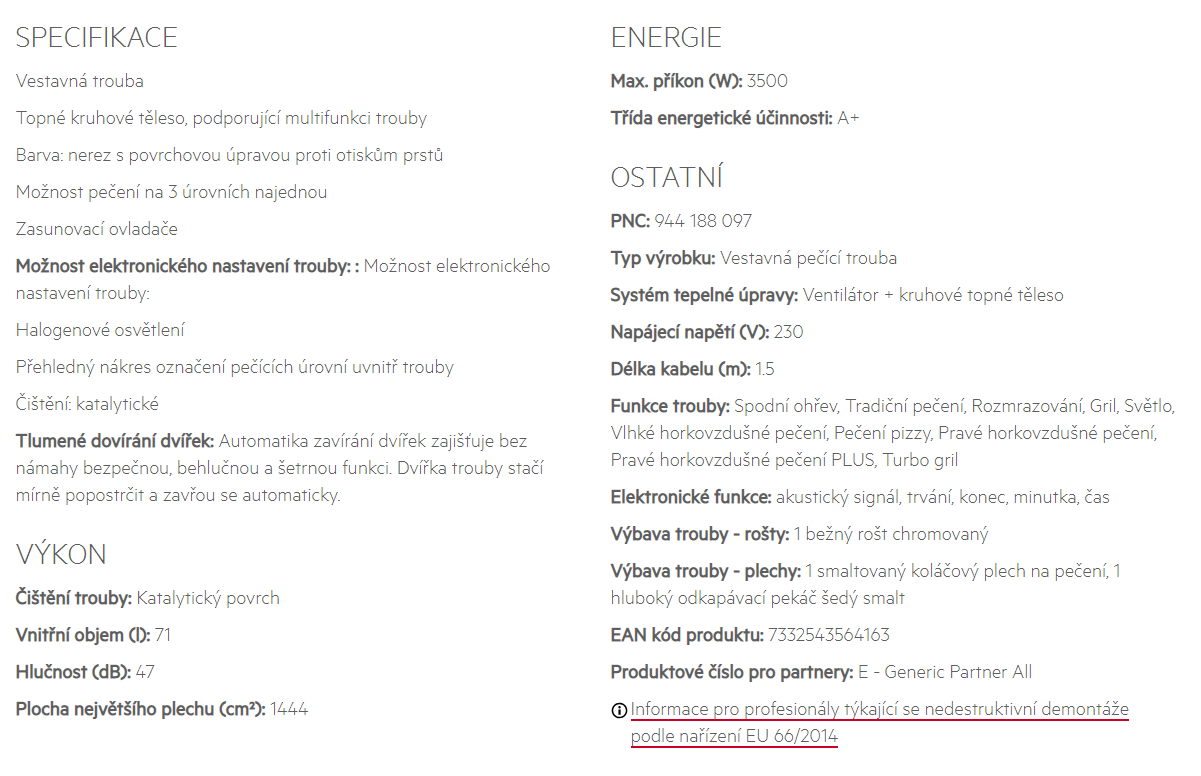Click the 'Funkce trouby' label
Image resolution: width=1201 pixels, height=776 pixels.
pyautogui.click(x=670, y=406)
